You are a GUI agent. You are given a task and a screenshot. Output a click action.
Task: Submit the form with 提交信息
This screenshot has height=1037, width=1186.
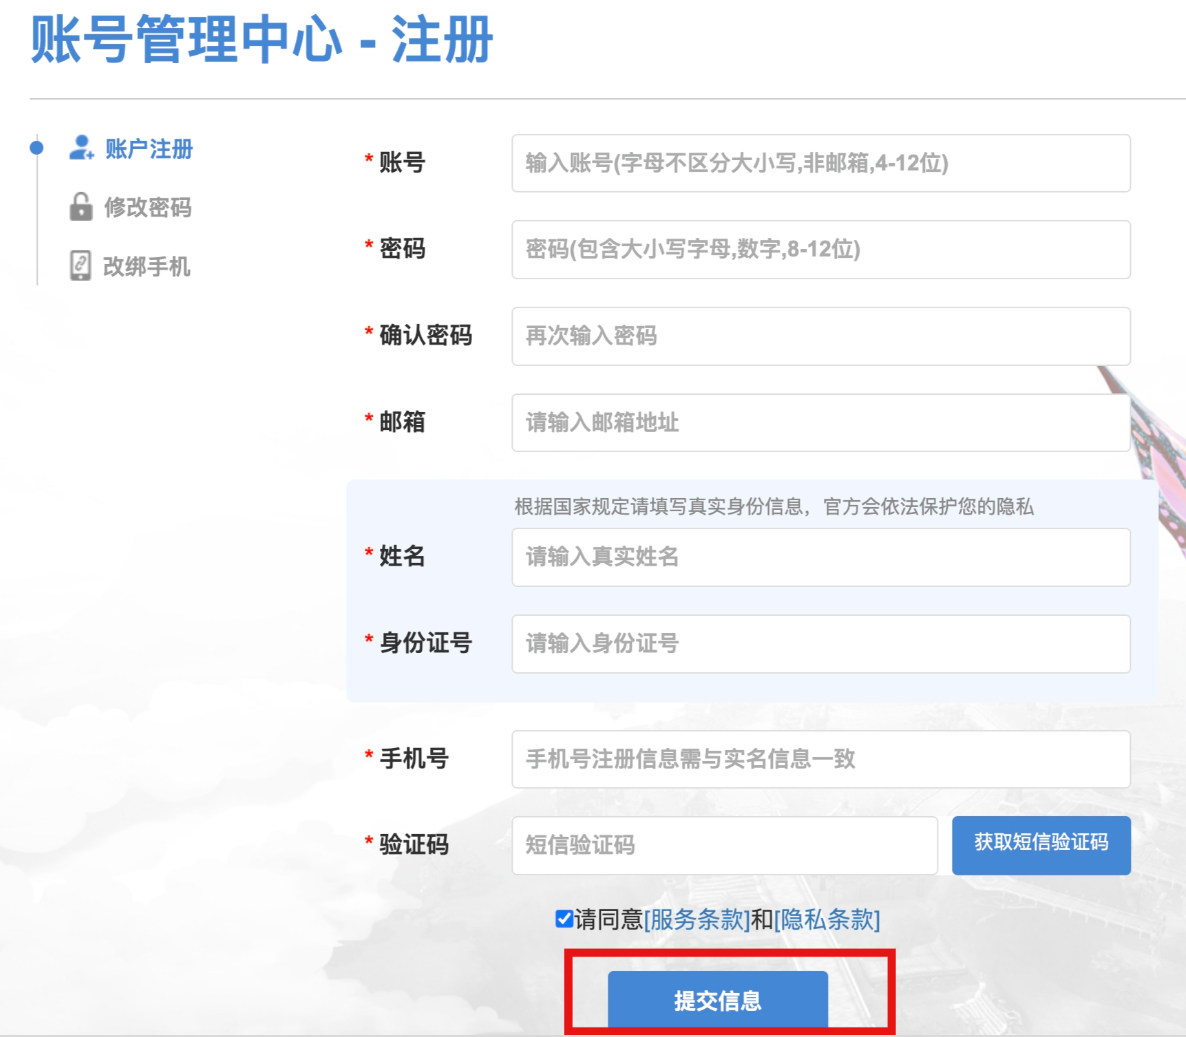pyautogui.click(x=718, y=1000)
